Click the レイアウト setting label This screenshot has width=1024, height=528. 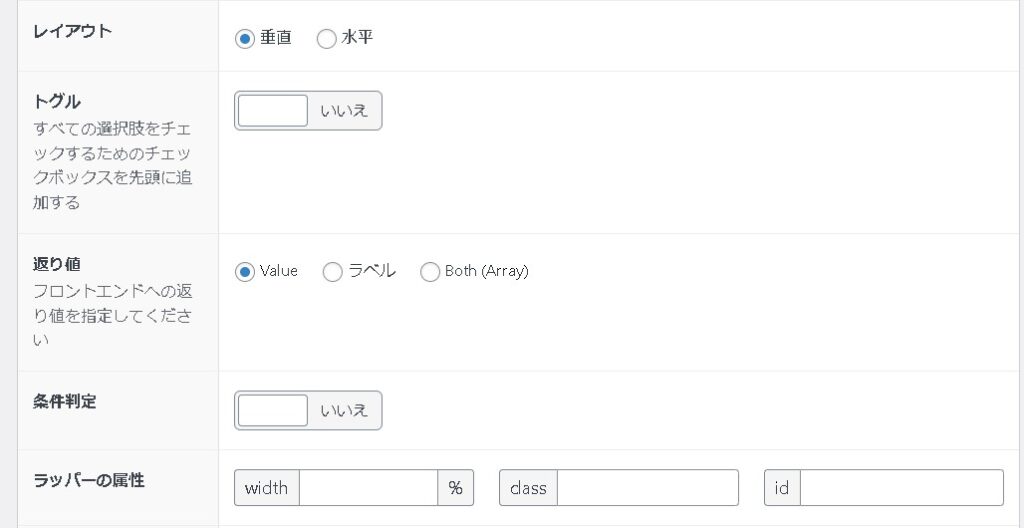[73, 31]
